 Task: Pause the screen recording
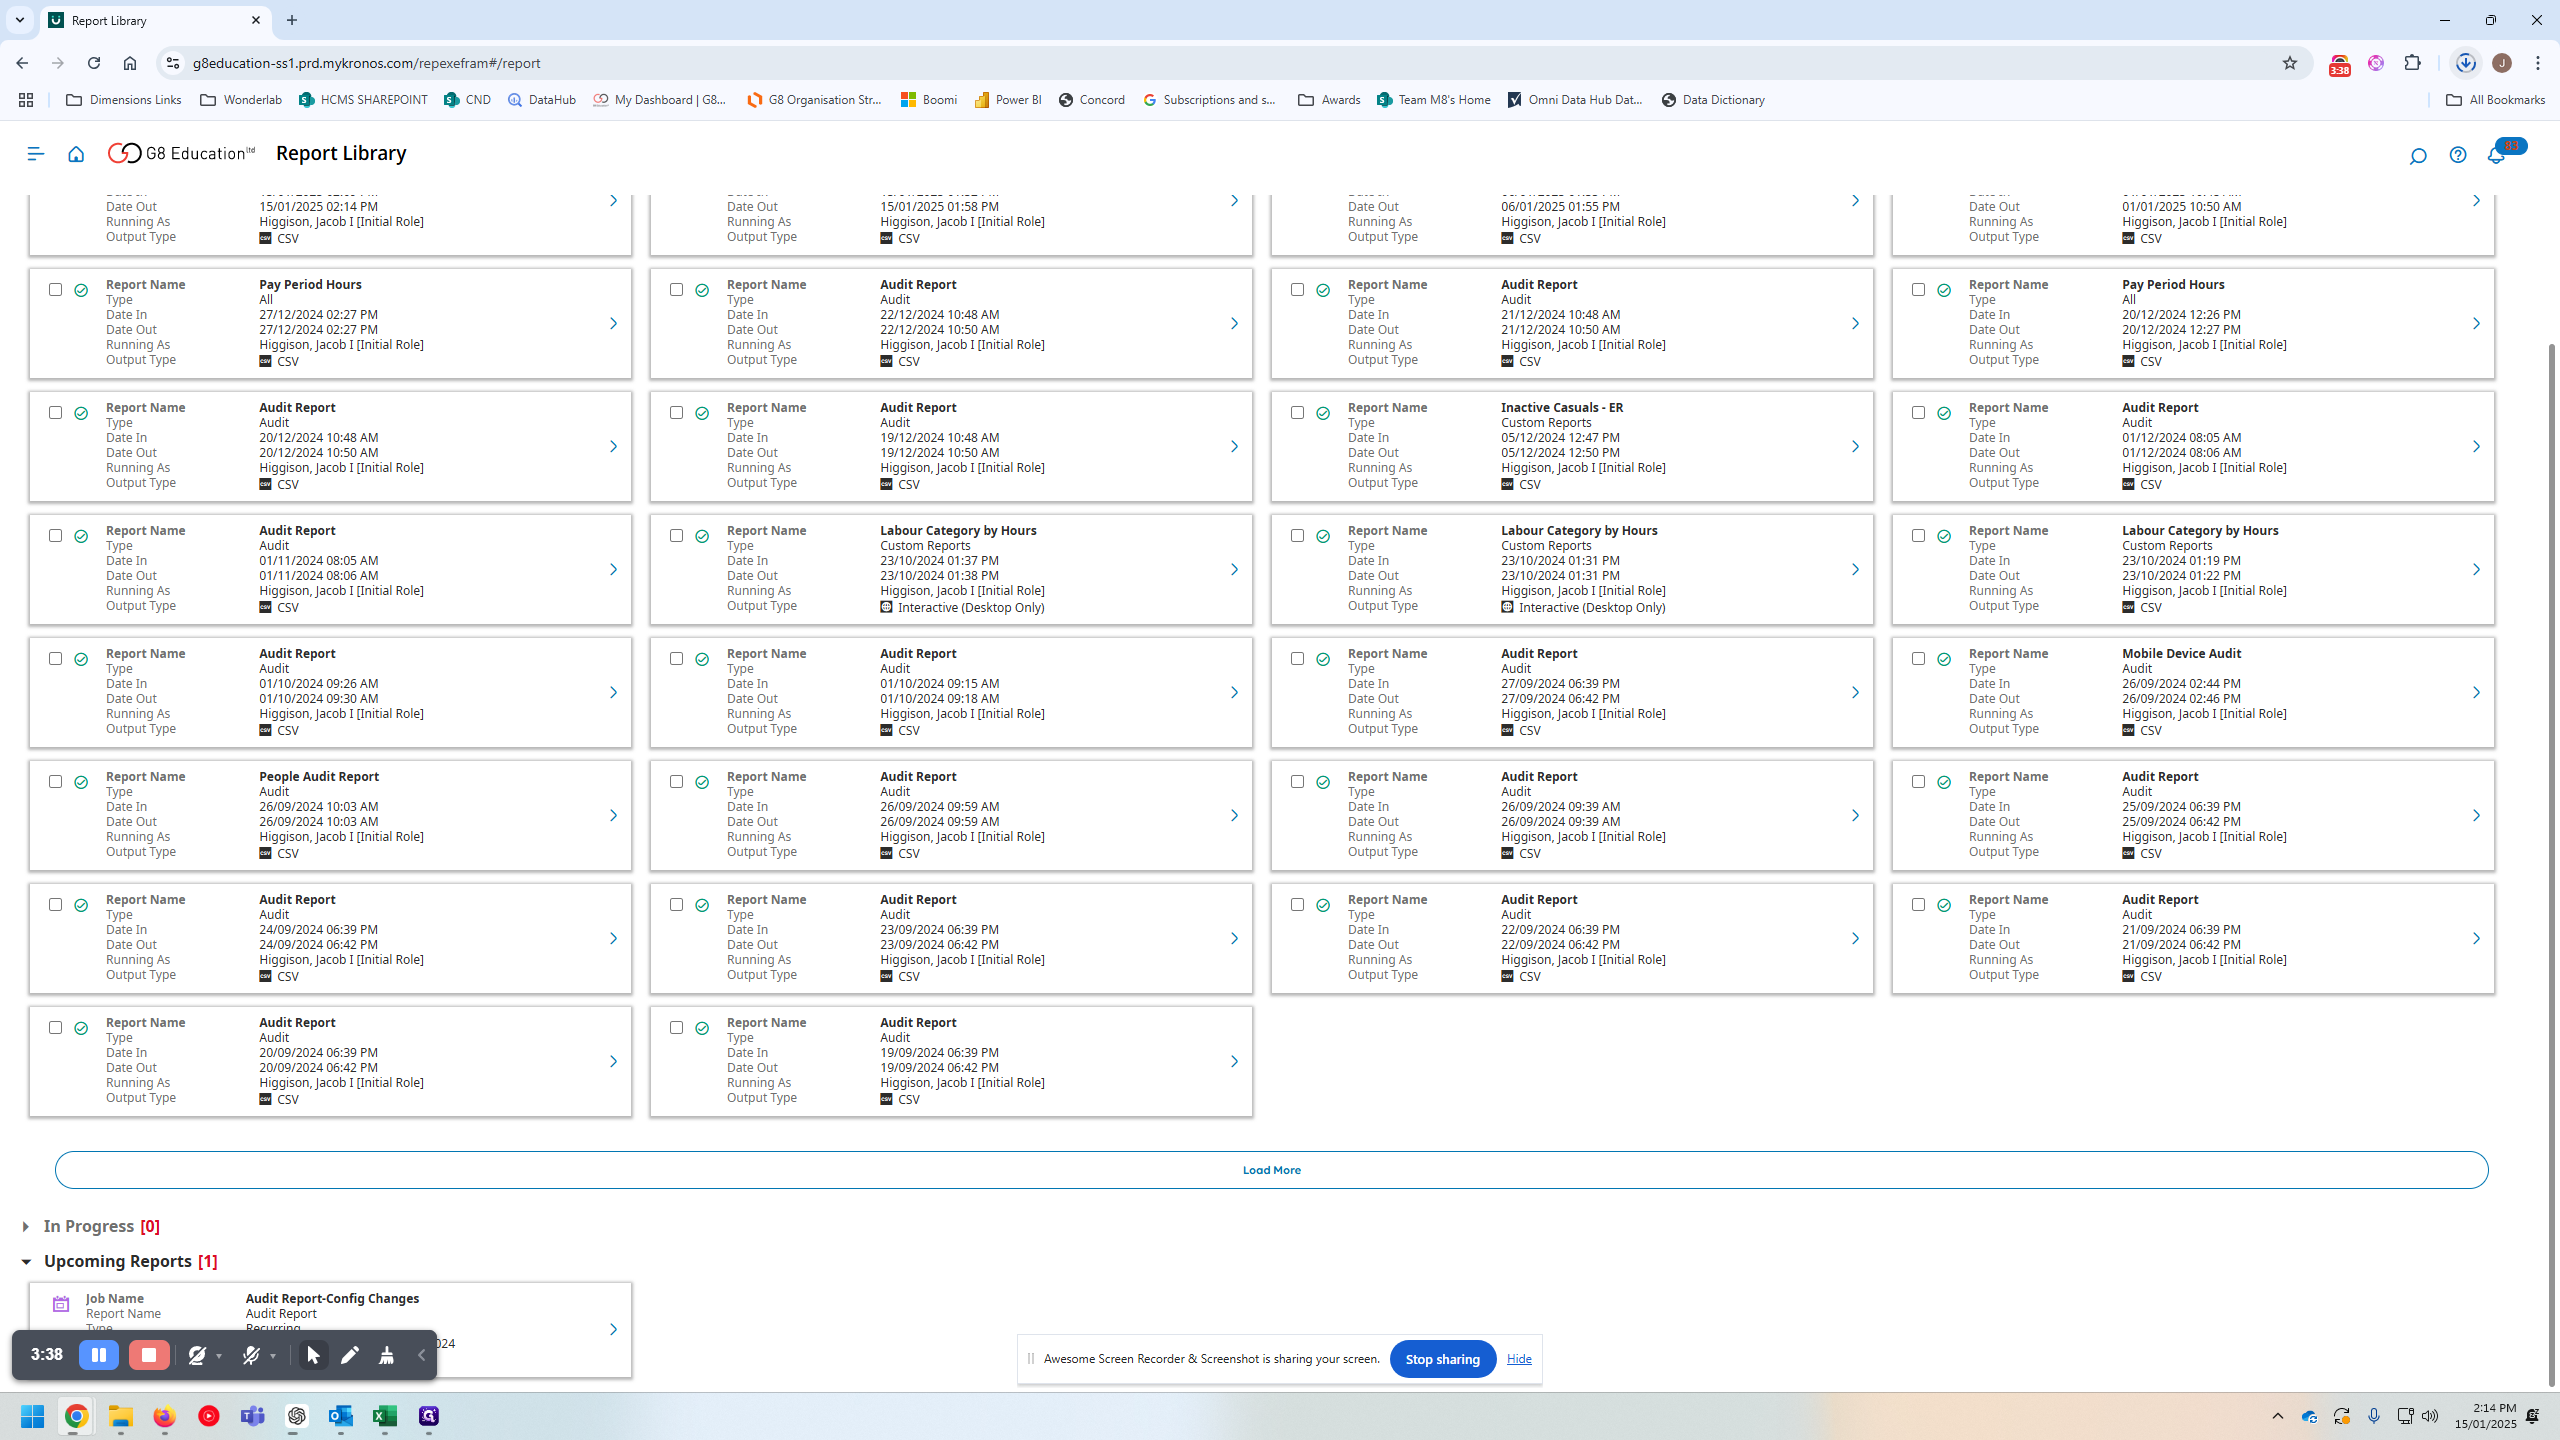click(99, 1355)
